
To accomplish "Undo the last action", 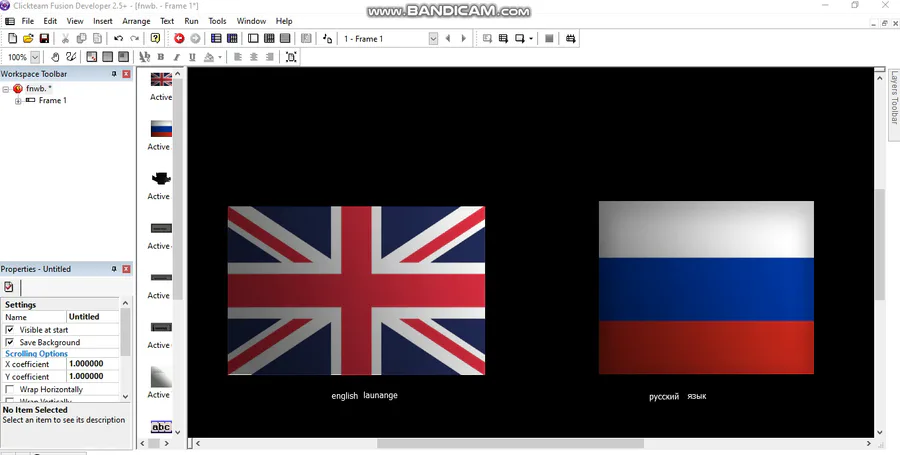I will (x=118, y=38).
